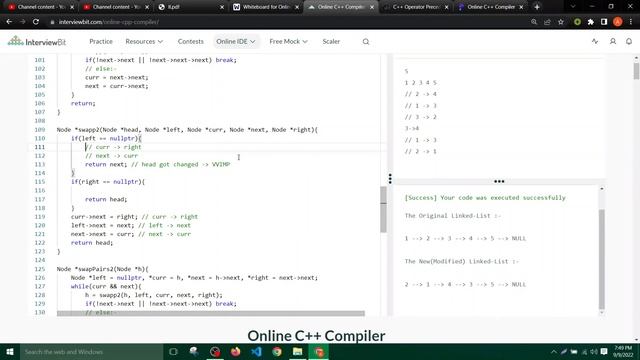Click the page vertical scrollbar thumb
The image size is (640, 360).
pyautogui.click(x=636, y=71)
